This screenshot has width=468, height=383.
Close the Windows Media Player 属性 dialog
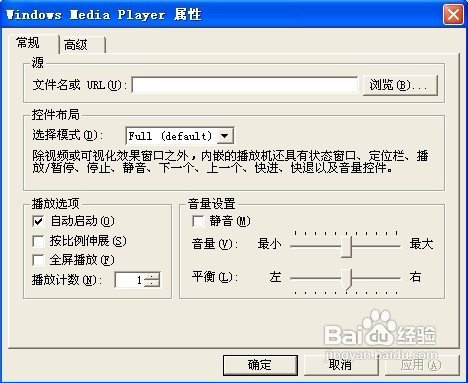pyautogui.click(x=453, y=15)
